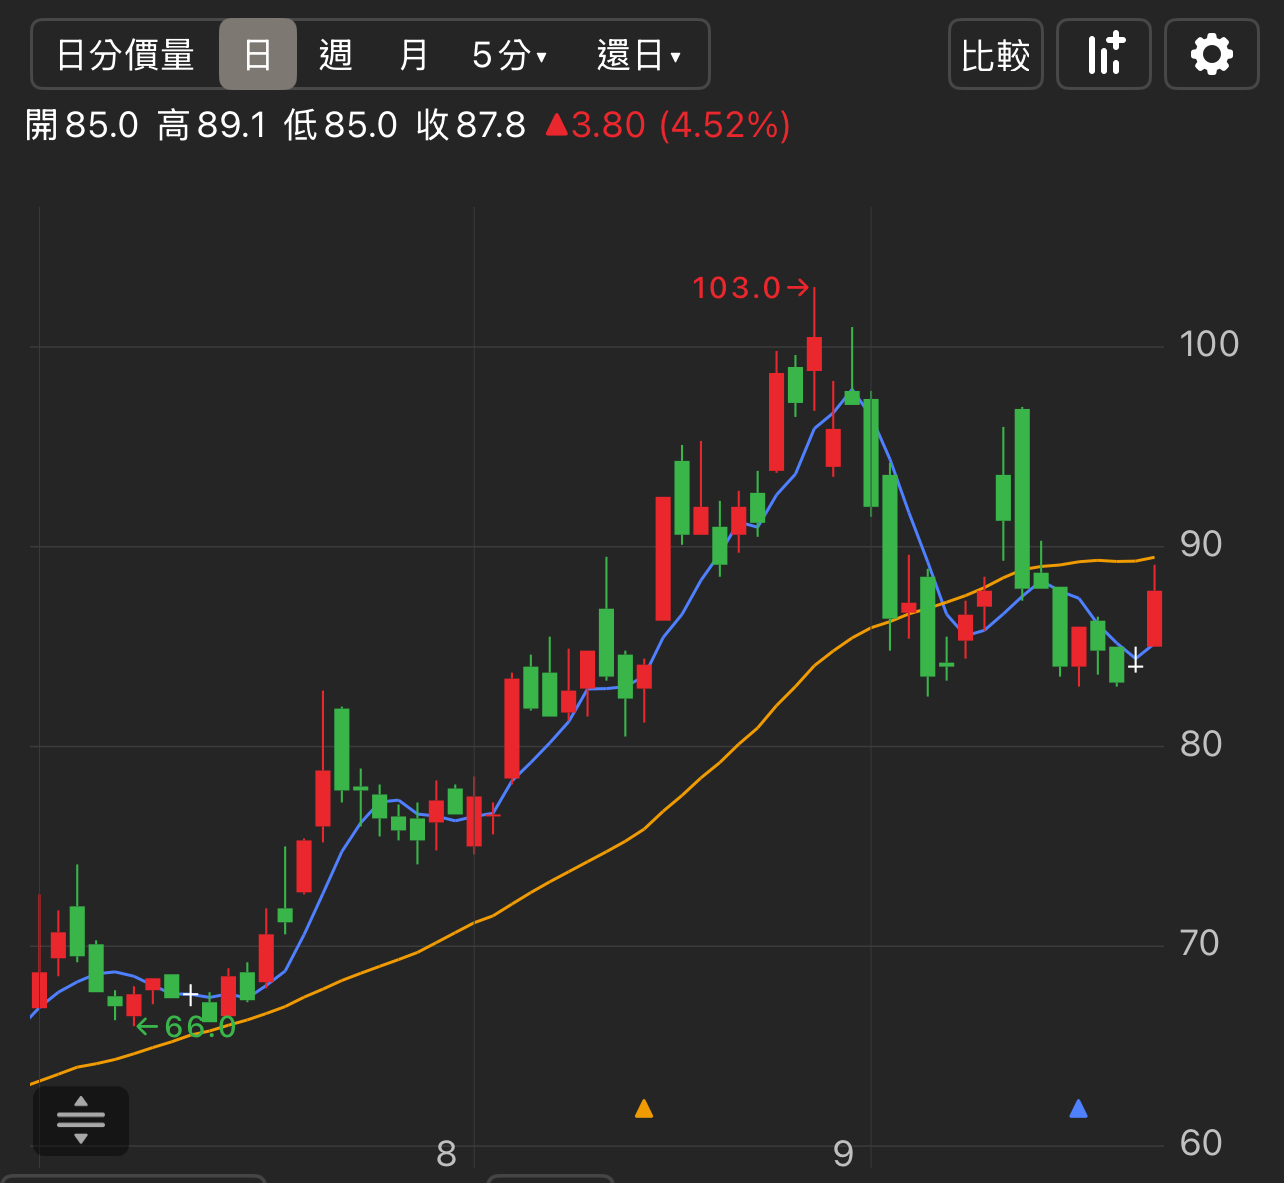1284x1183 pixels.
Task: Switch to the 日分價量 view
Action: click(x=125, y=55)
